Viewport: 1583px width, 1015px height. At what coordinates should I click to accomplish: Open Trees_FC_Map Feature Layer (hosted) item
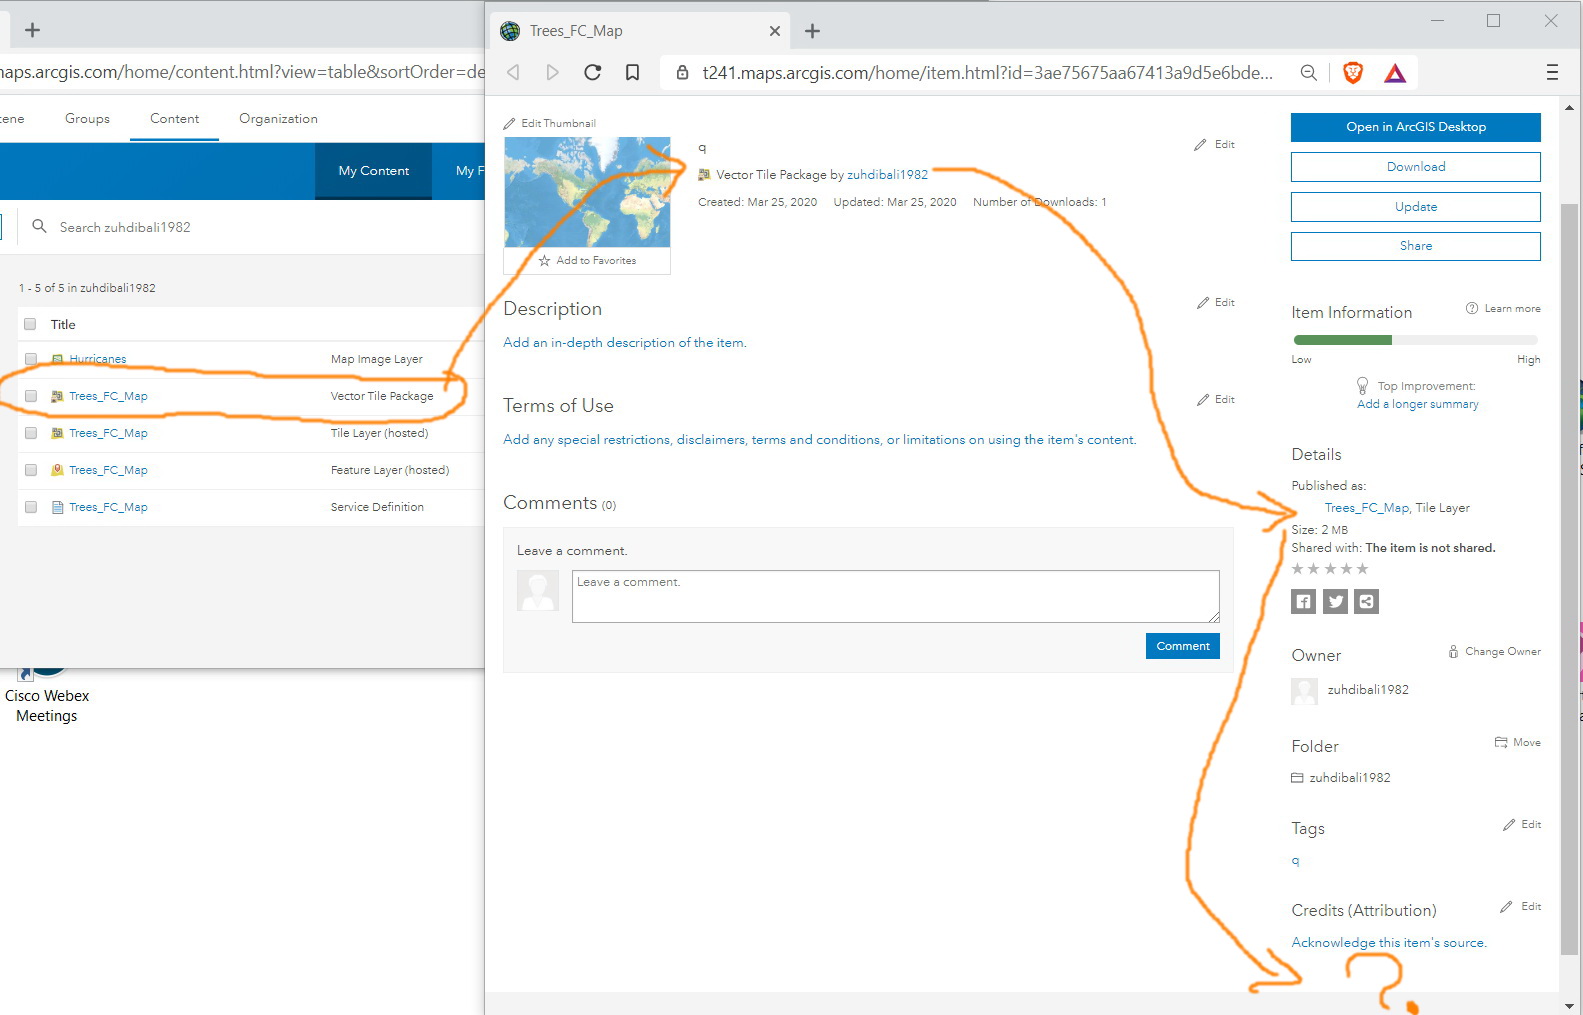(108, 470)
